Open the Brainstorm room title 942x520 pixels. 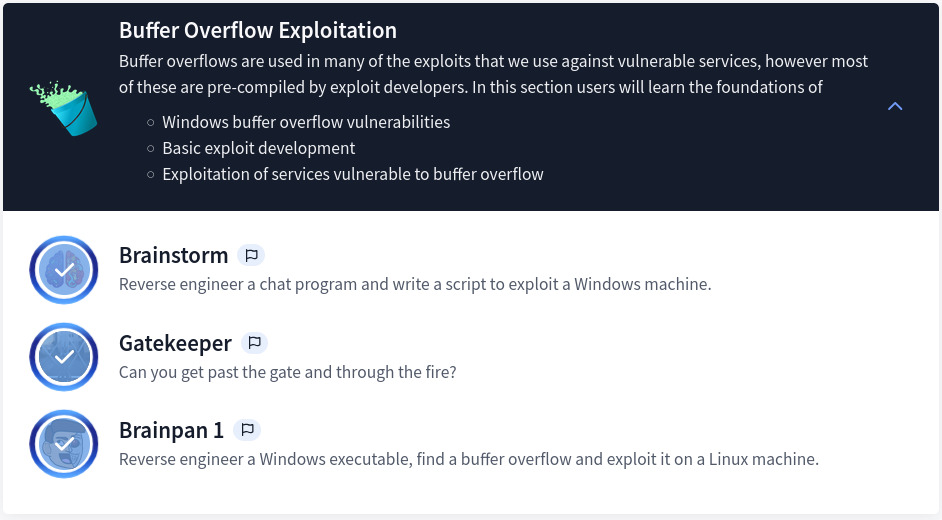pyautogui.click(x=173, y=255)
